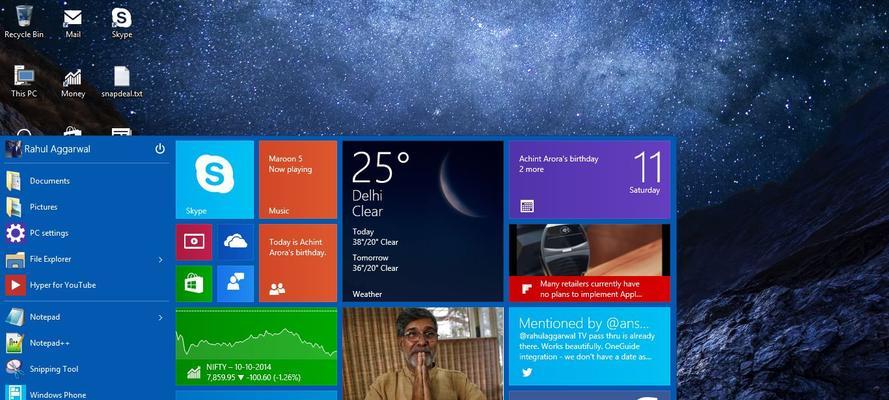Viewport: 889px width, 400px height.
Task: Open the News tile with man's photo
Action: [x=423, y=354]
